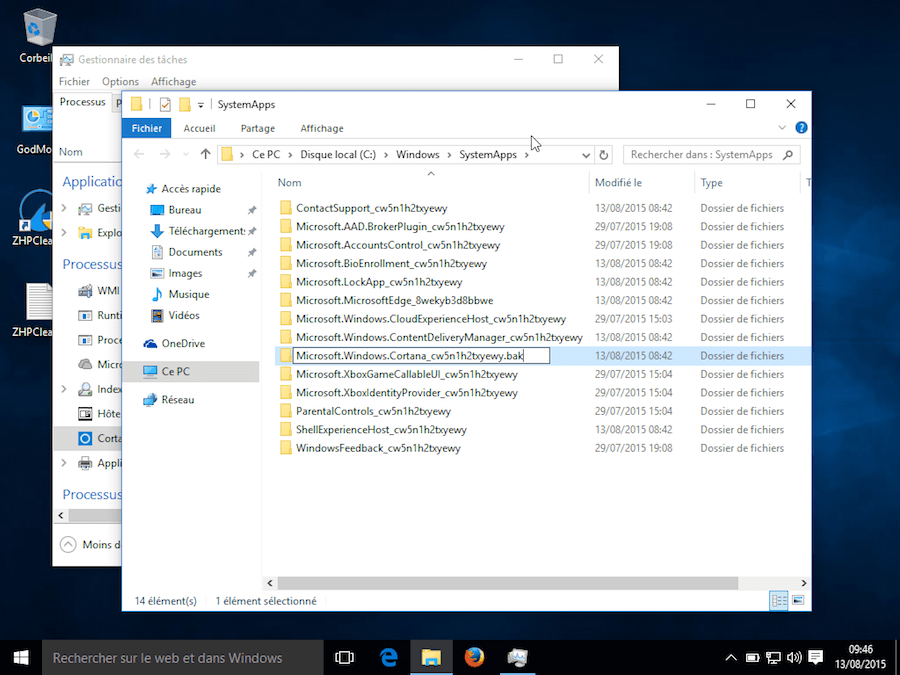Sort files by the Modifié le column
900x675 pixels.
tap(618, 183)
